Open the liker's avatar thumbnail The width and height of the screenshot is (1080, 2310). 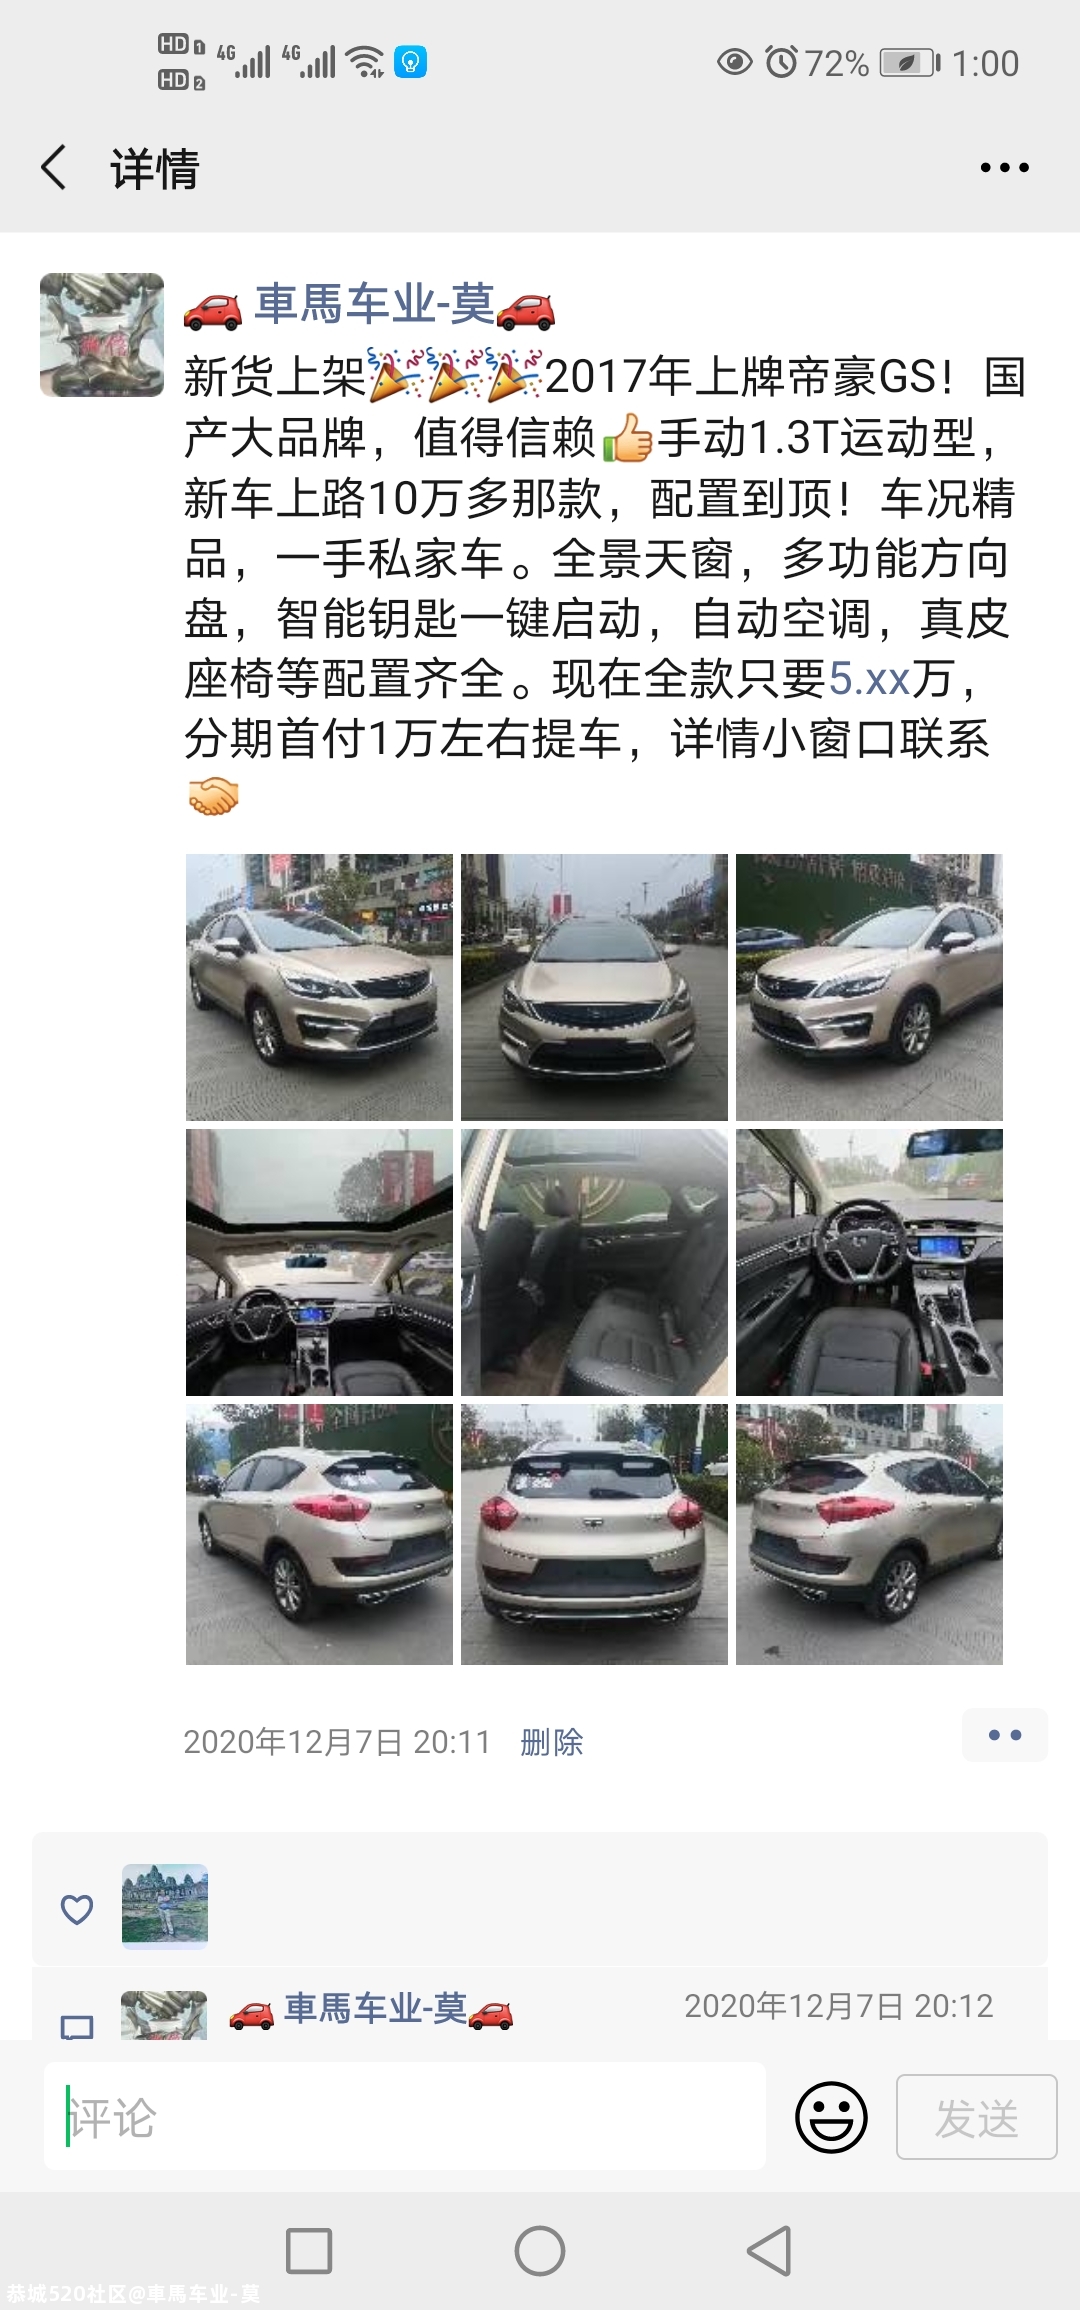tap(165, 1906)
